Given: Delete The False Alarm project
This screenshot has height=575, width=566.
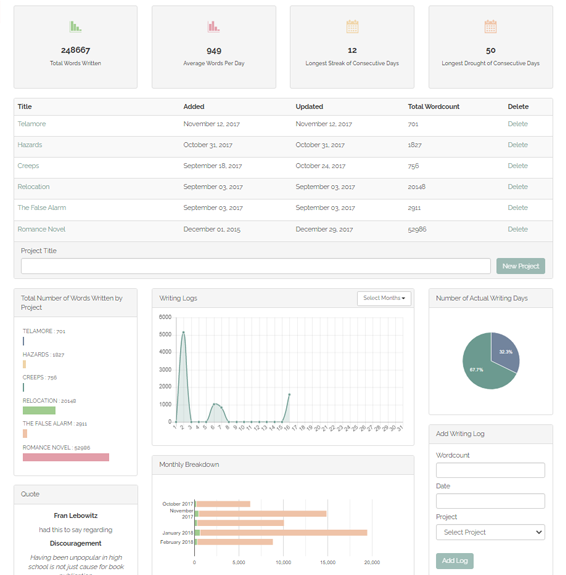Looking at the screenshot, I should 518,208.
